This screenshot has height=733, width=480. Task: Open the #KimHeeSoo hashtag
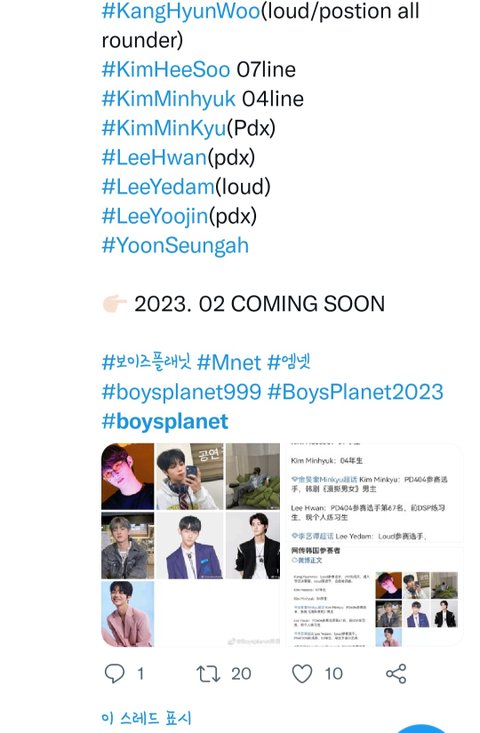point(166,70)
